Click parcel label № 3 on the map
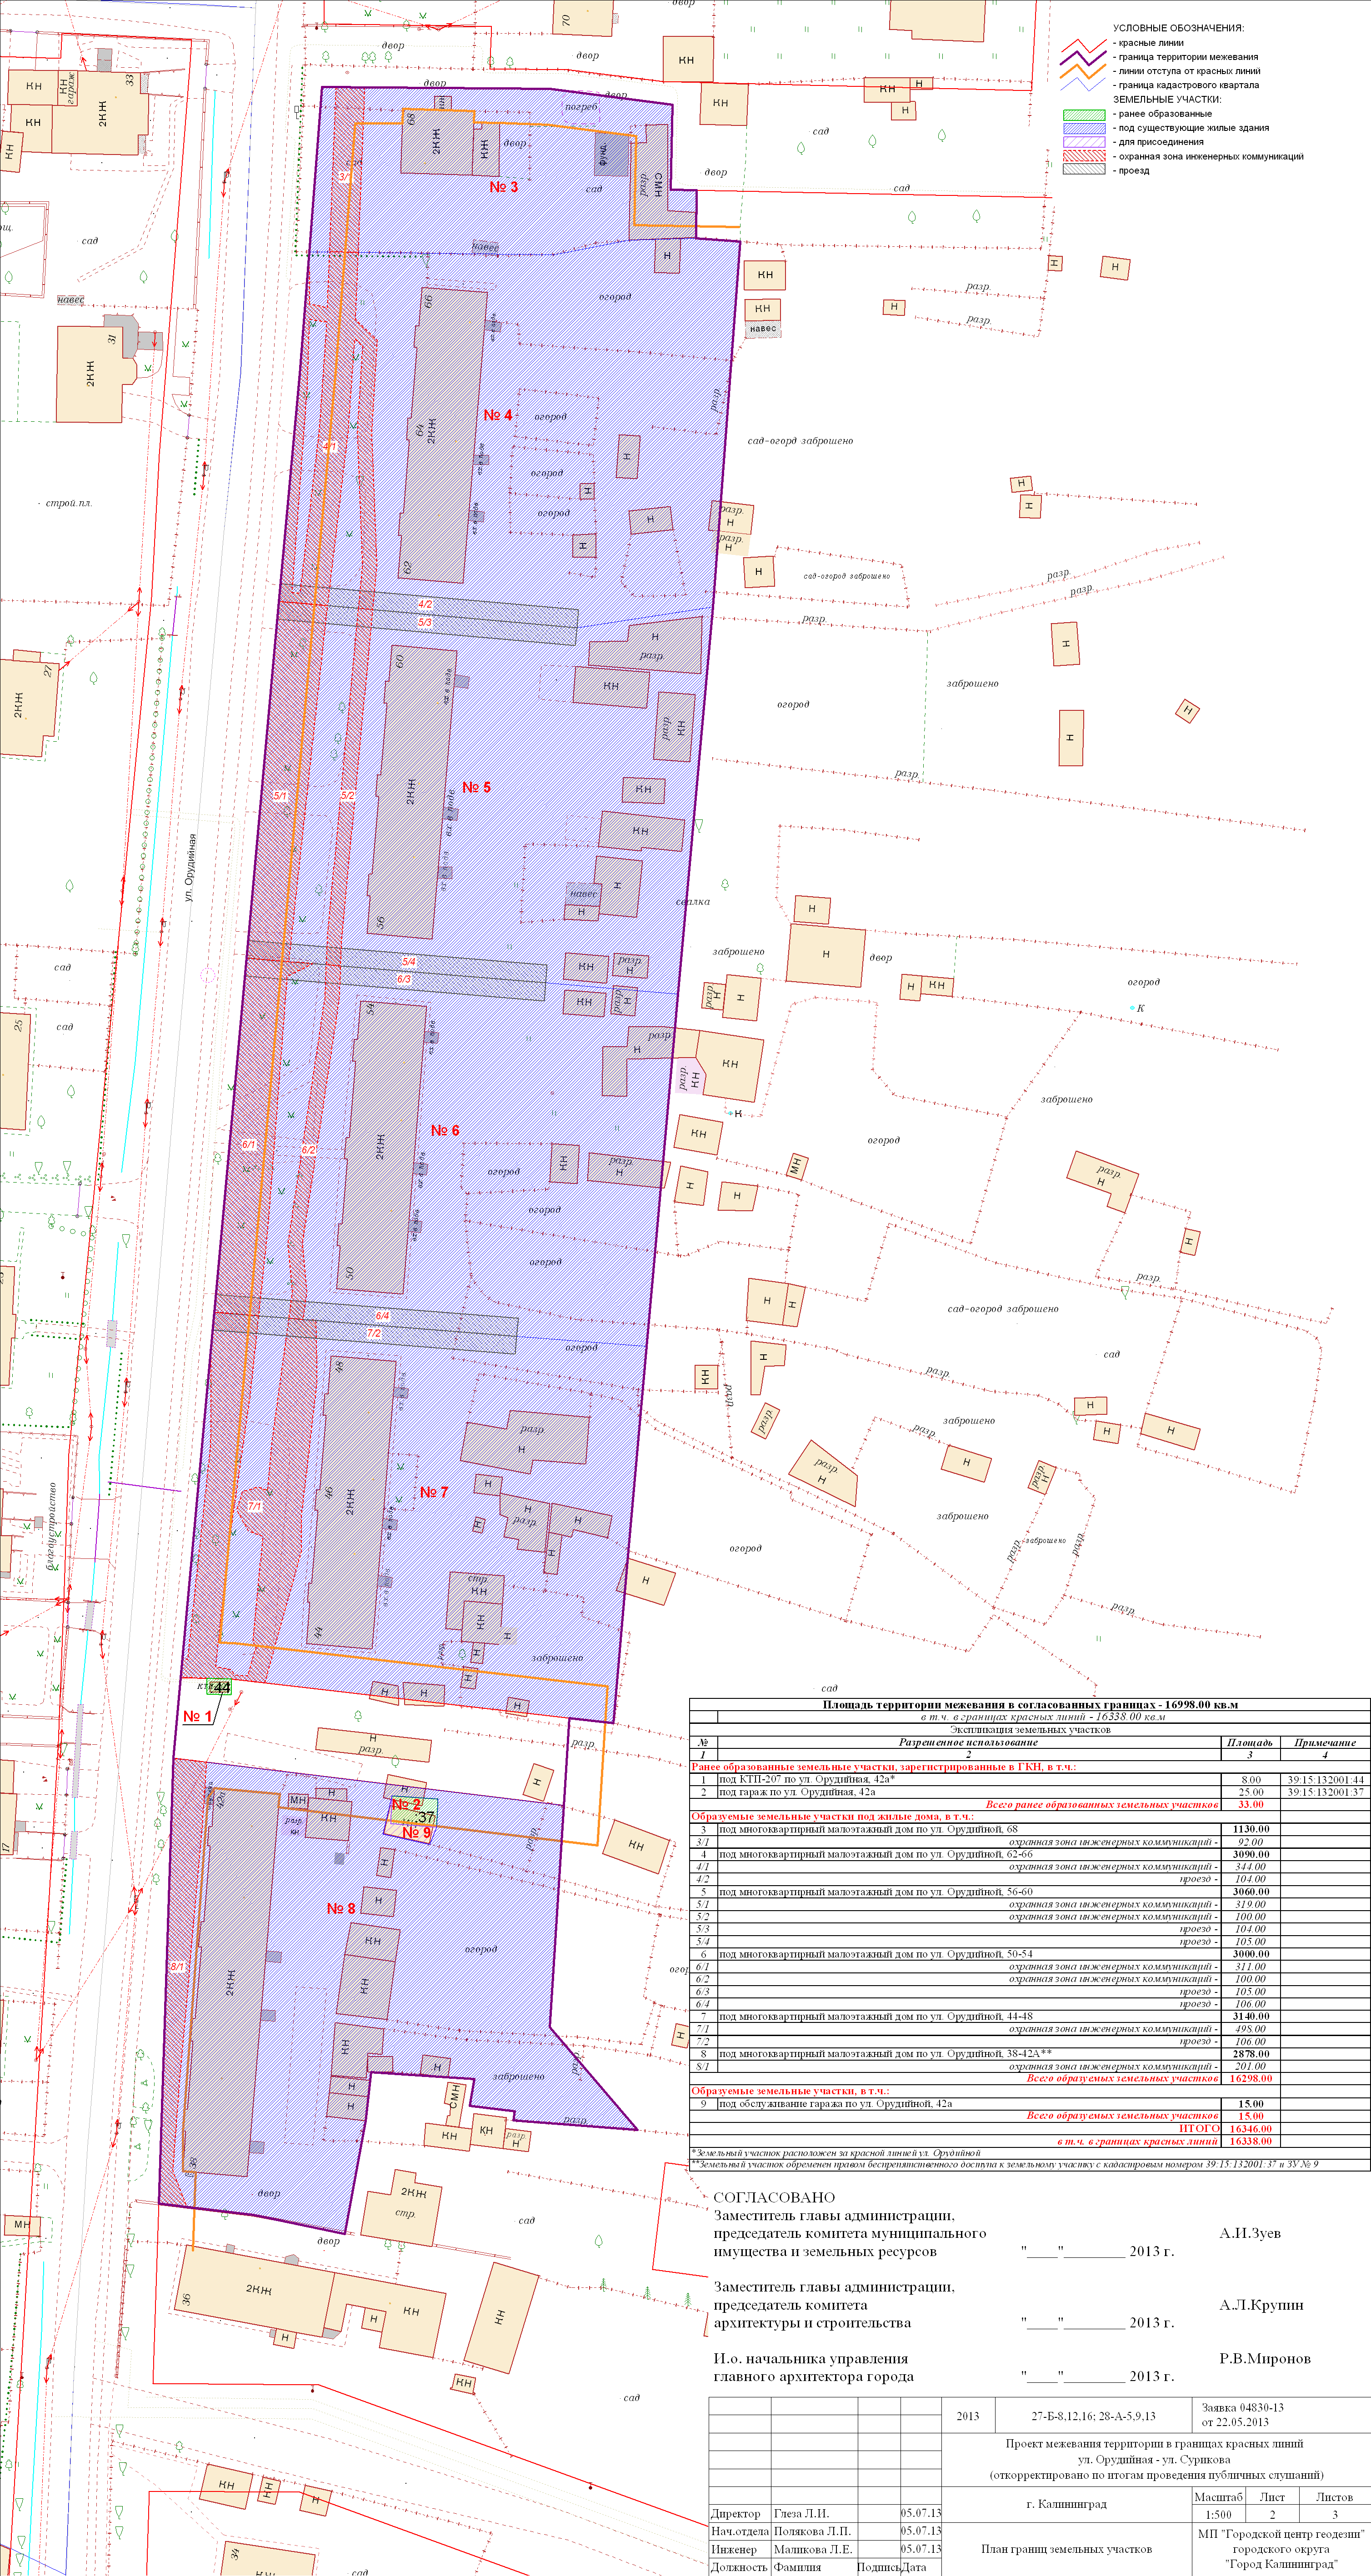The width and height of the screenshot is (1371, 2576). coord(503,187)
